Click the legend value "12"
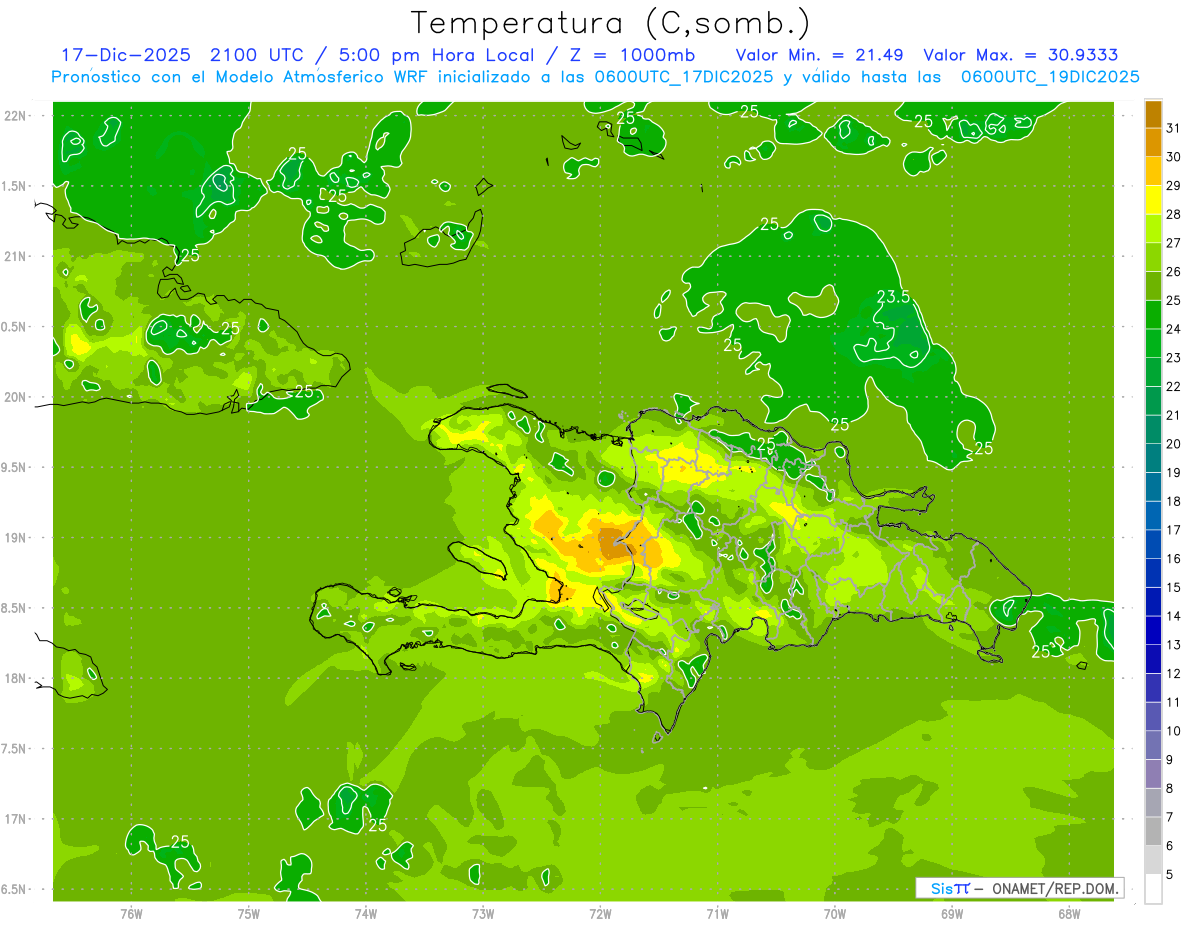 (x=1173, y=673)
